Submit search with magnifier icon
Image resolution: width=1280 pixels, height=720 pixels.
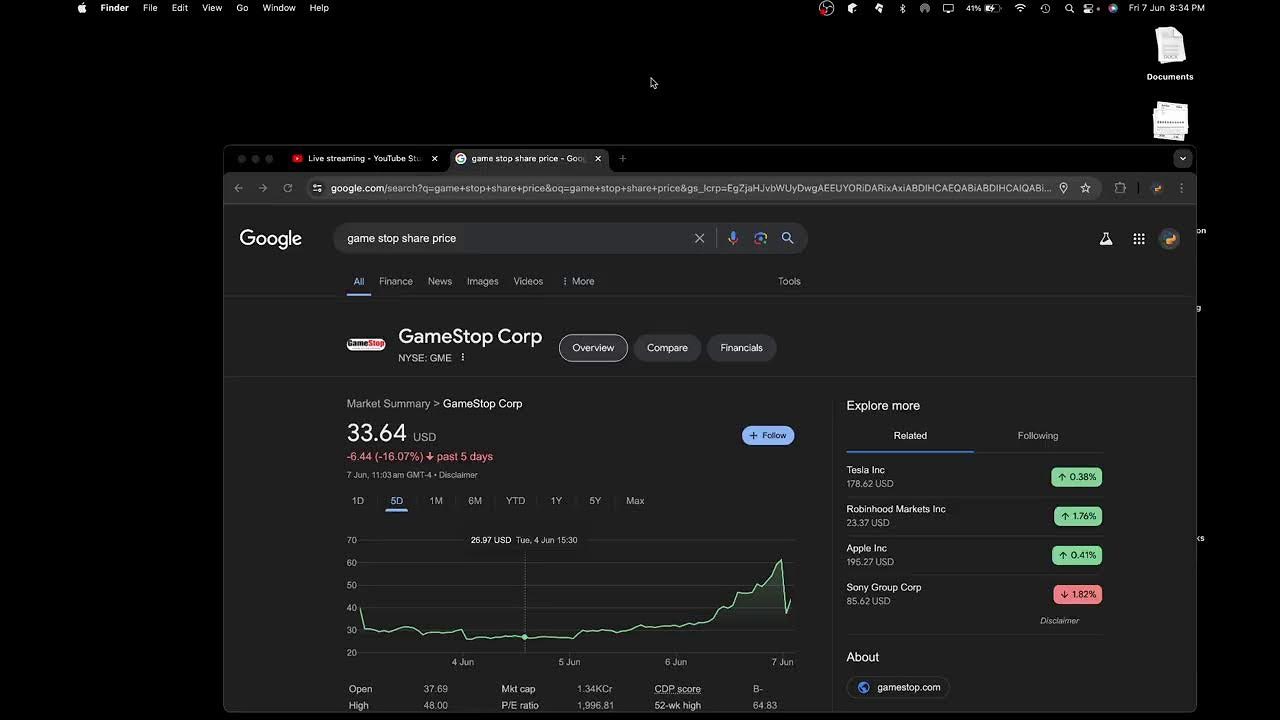coord(787,238)
